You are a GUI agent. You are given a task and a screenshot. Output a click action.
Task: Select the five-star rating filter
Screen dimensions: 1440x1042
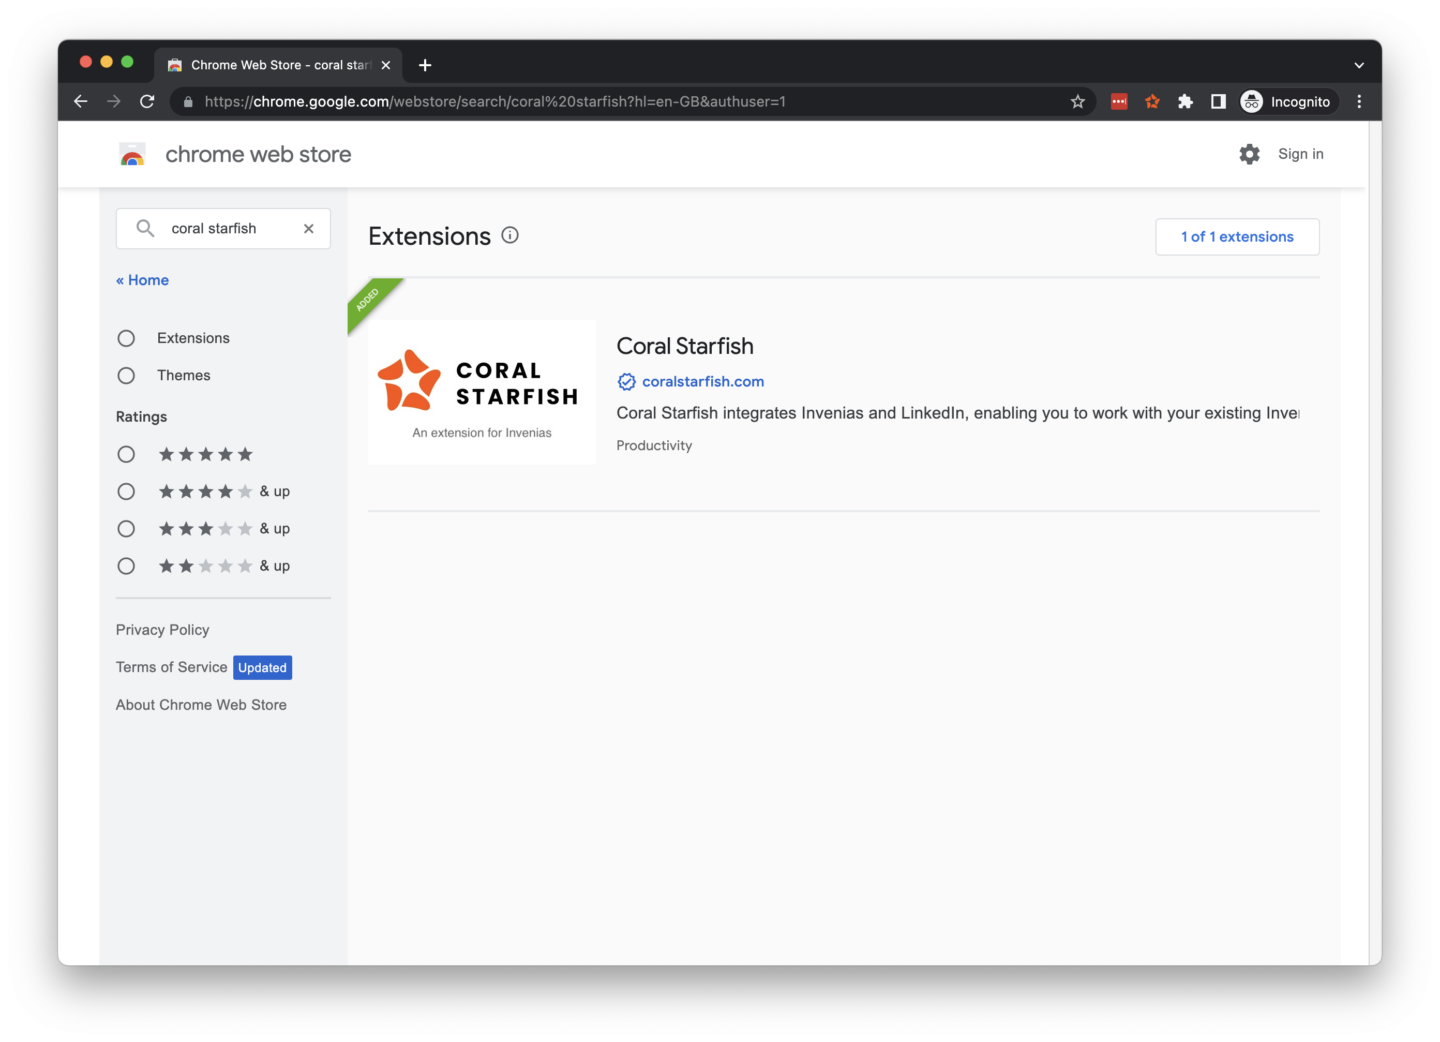[x=126, y=454]
